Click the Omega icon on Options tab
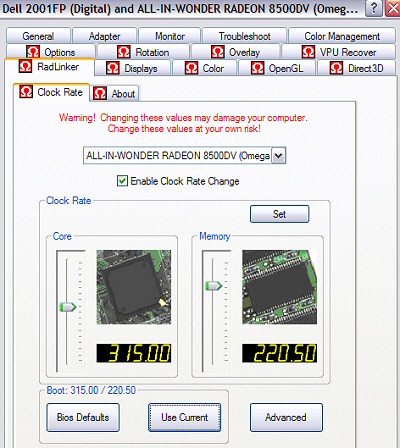 coord(33,52)
